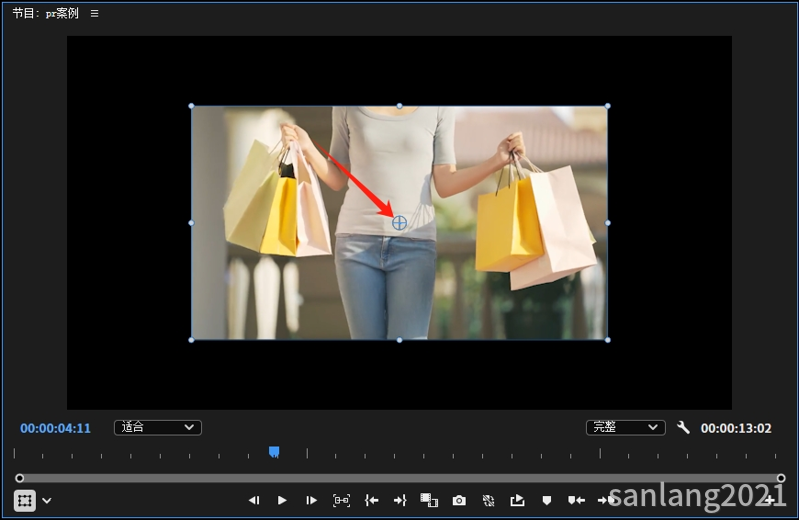Viewport: 799px width, 520px height.
Task: Click the Play button in program monitor
Action: point(282,500)
